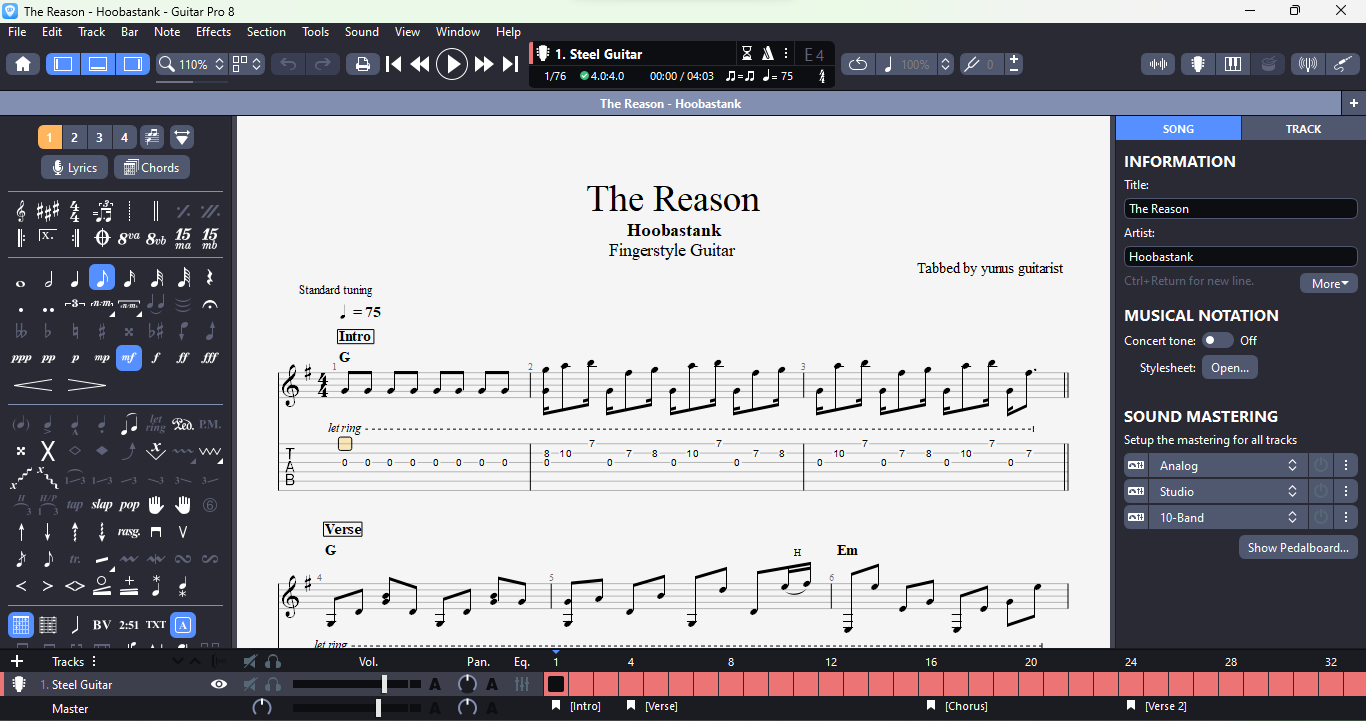Switch to the TRACK tab
1366x721 pixels.
point(1303,129)
